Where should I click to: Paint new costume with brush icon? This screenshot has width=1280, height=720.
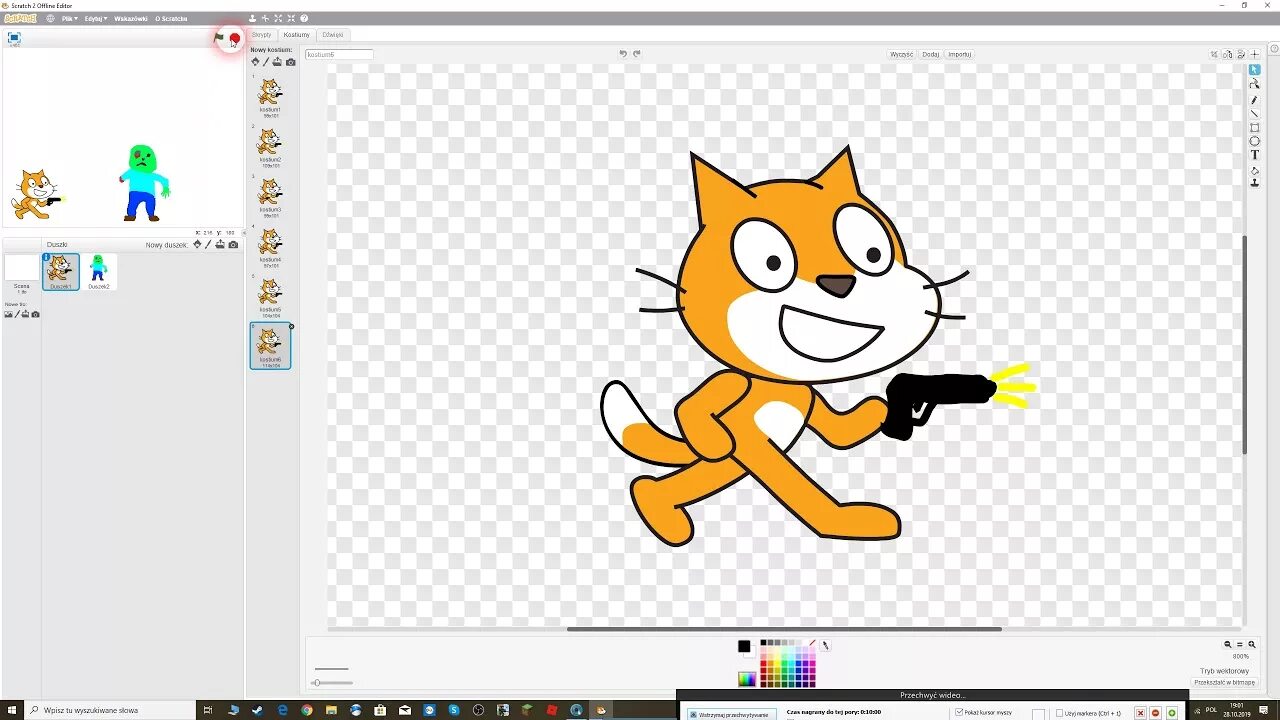pyautogui.click(x=266, y=62)
